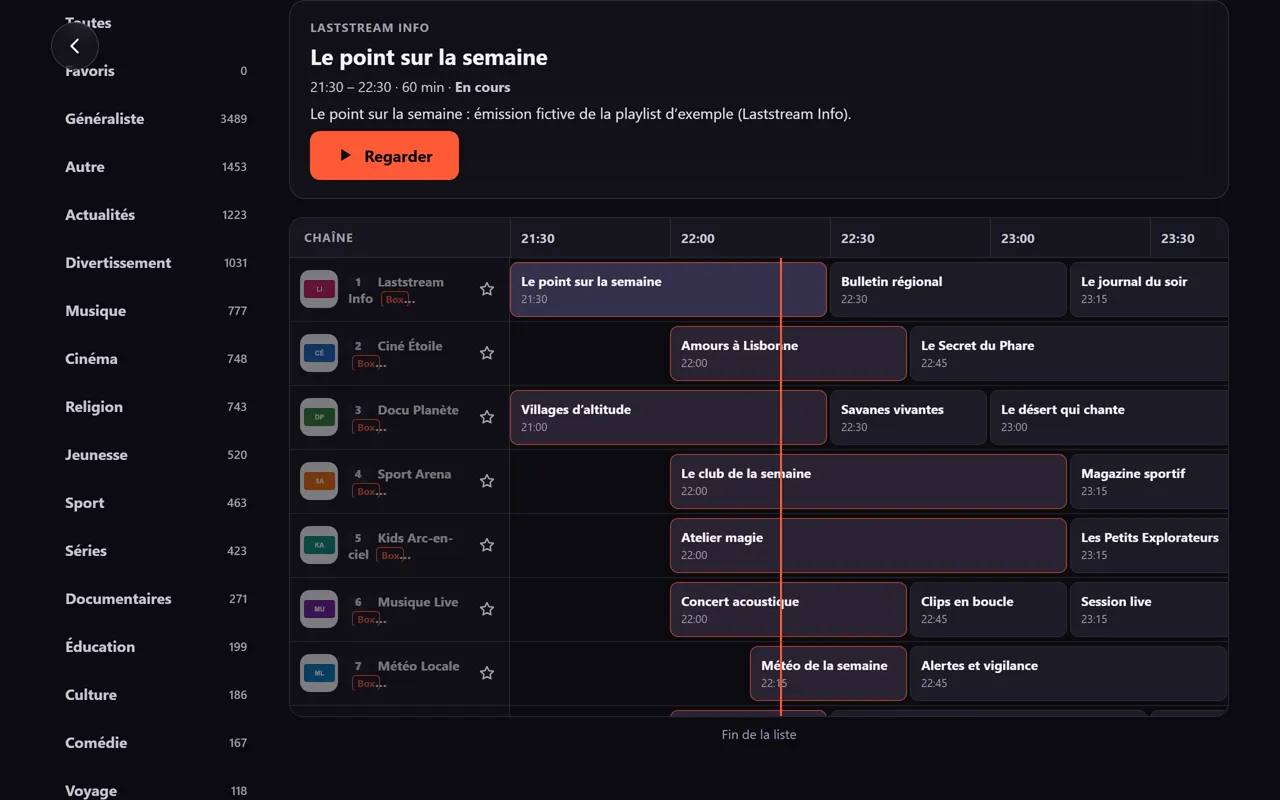The image size is (1280, 800).
Task: Open the Le désert qui chante program
Action: [1109, 418]
